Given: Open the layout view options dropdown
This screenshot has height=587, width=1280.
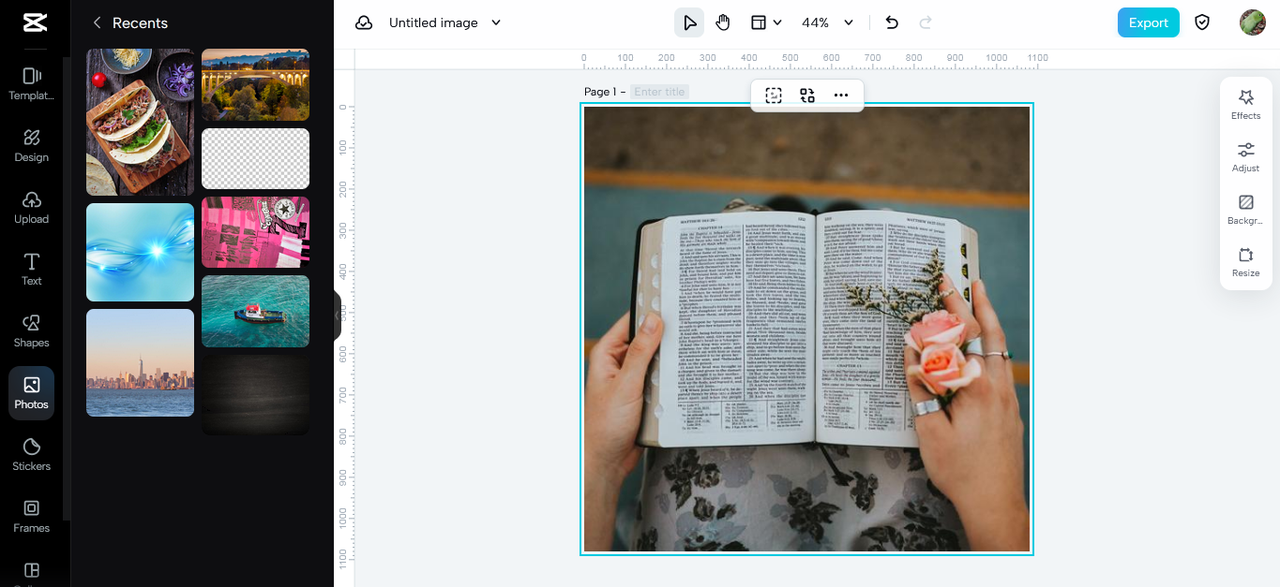Looking at the screenshot, I should coord(766,23).
